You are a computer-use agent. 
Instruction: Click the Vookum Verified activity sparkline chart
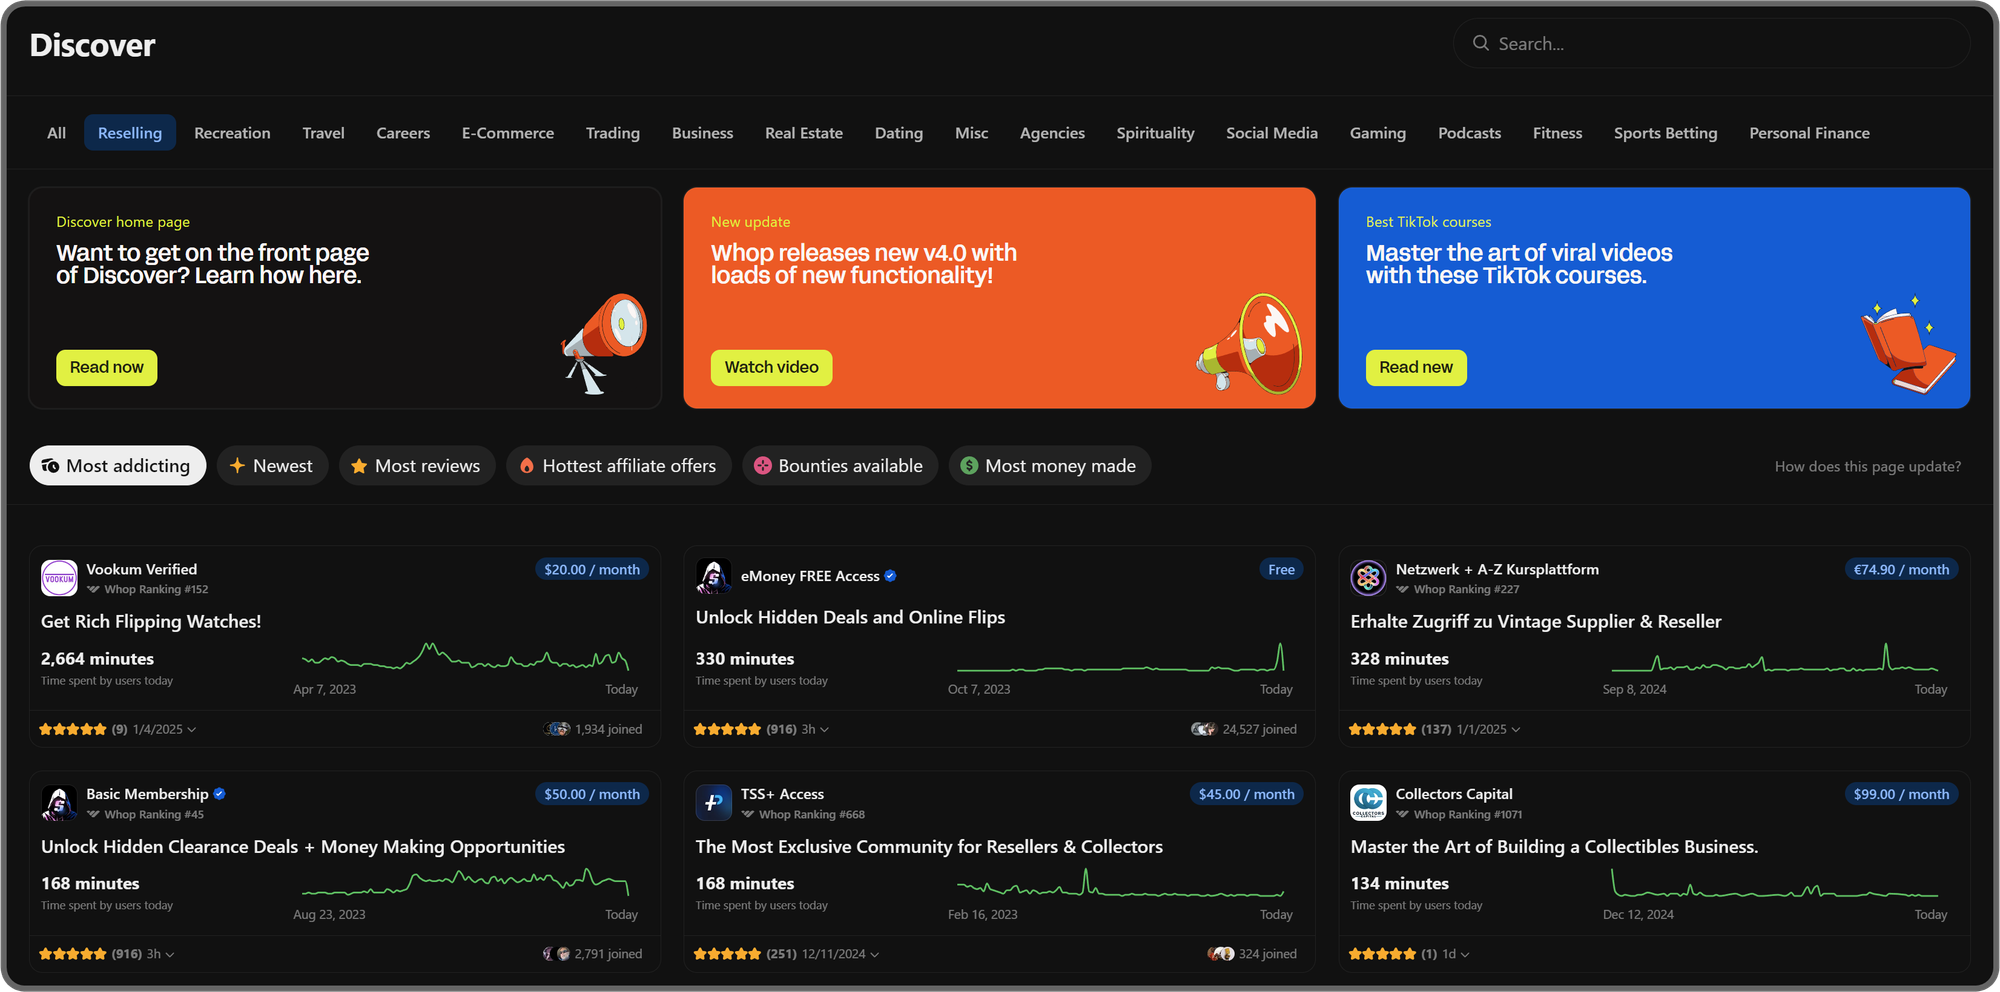point(466,657)
